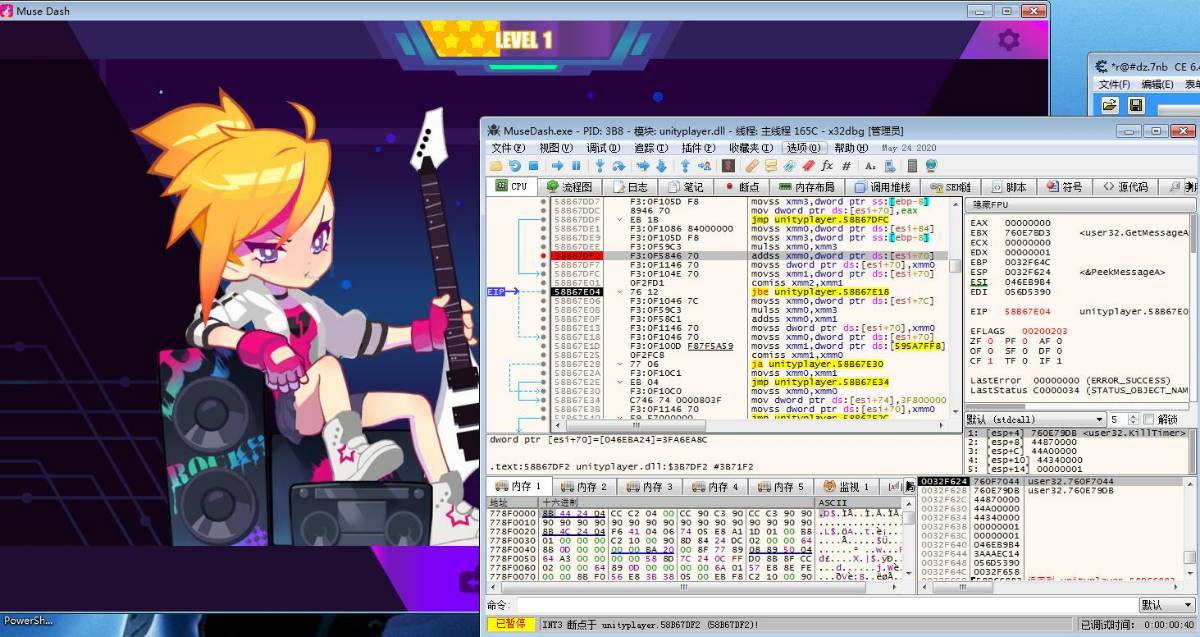
Task: Click the dark Scylla plugin icon in toolbar
Action: coord(728,165)
